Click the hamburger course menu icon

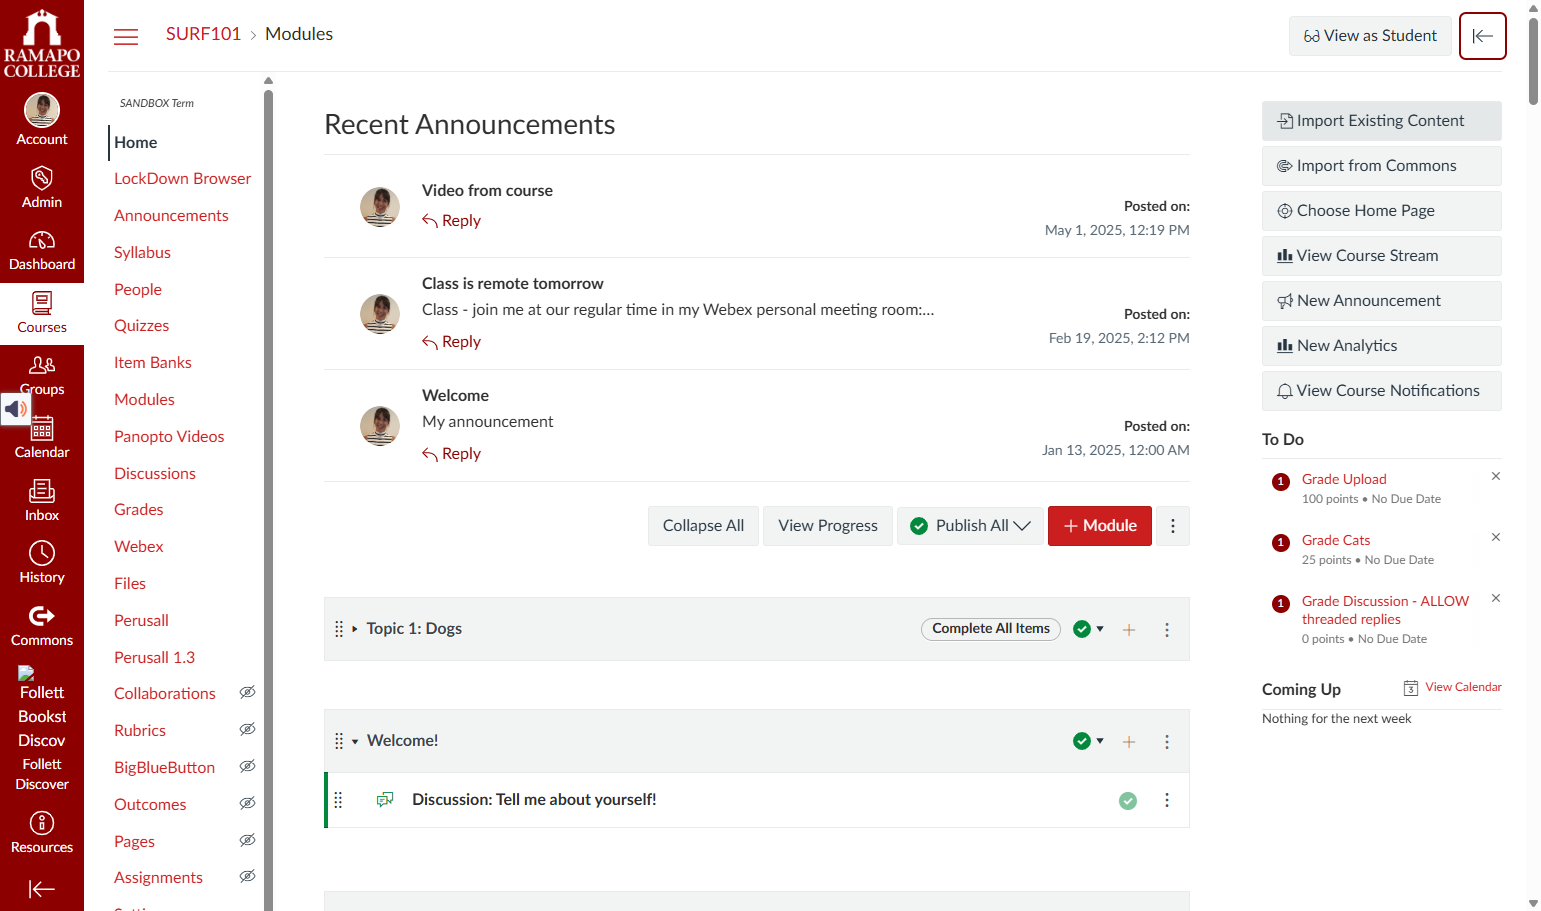tap(126, 37)
